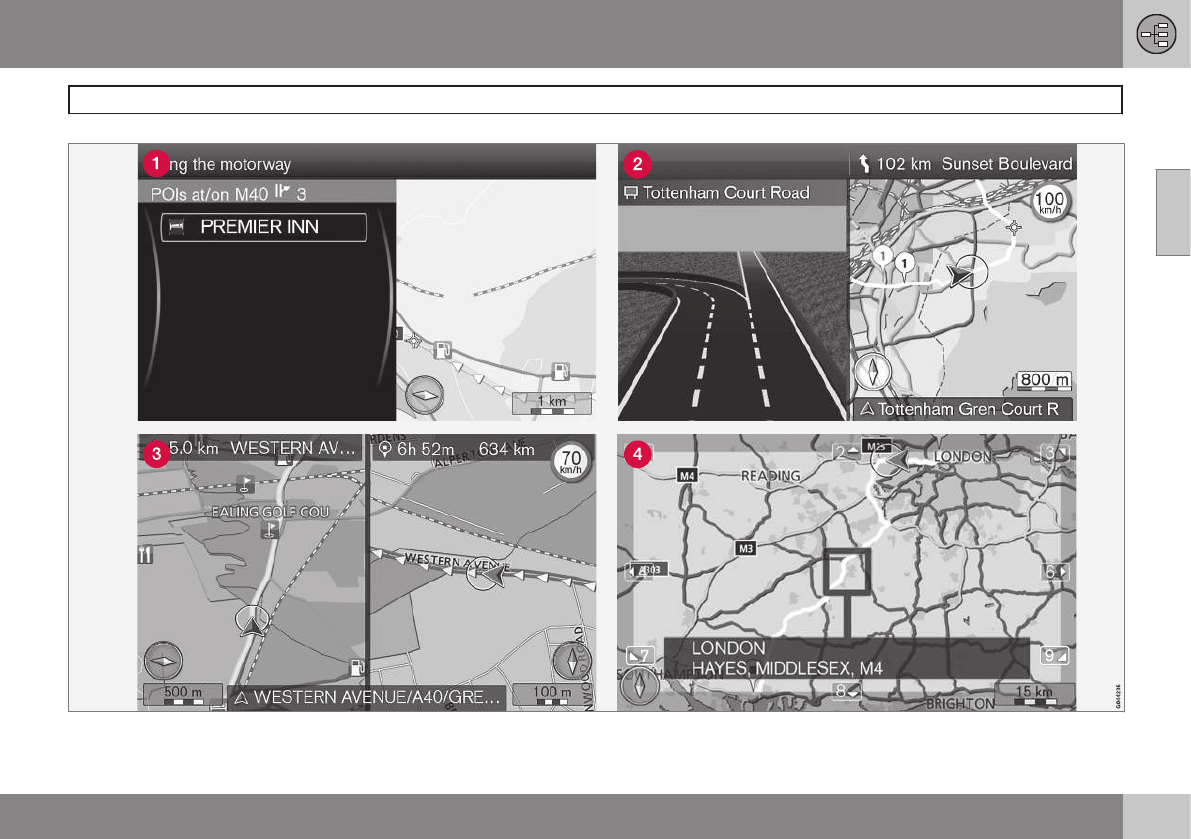Click the red number 3 callout marker
The height and width of the screenshot is (839, 1191).
tap(155, 454)
